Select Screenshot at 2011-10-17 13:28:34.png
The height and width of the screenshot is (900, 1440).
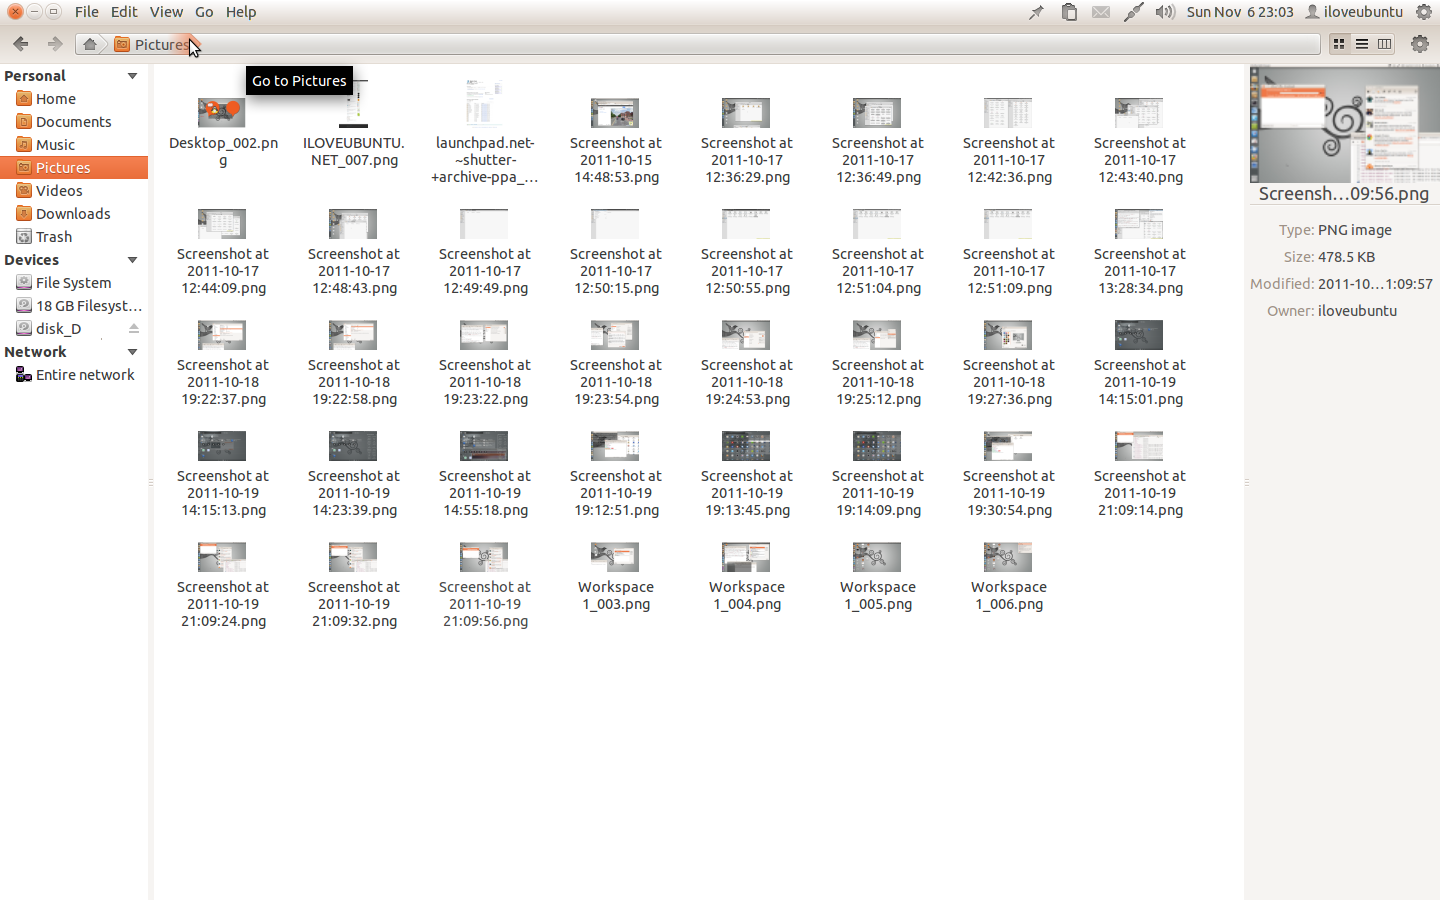coord(1139,253)
